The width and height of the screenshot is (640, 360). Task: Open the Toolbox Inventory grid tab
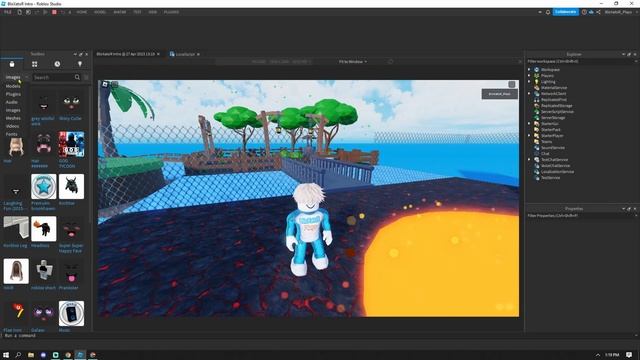tap(35, 64)
